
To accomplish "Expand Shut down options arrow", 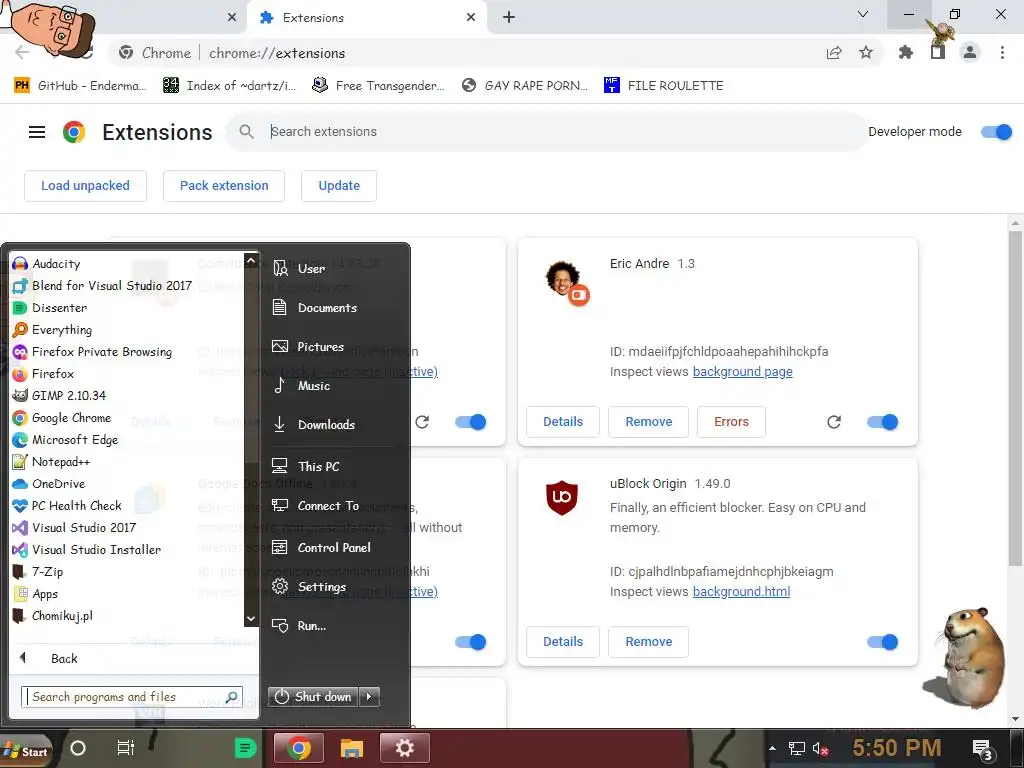I will (x=369, y=697).
